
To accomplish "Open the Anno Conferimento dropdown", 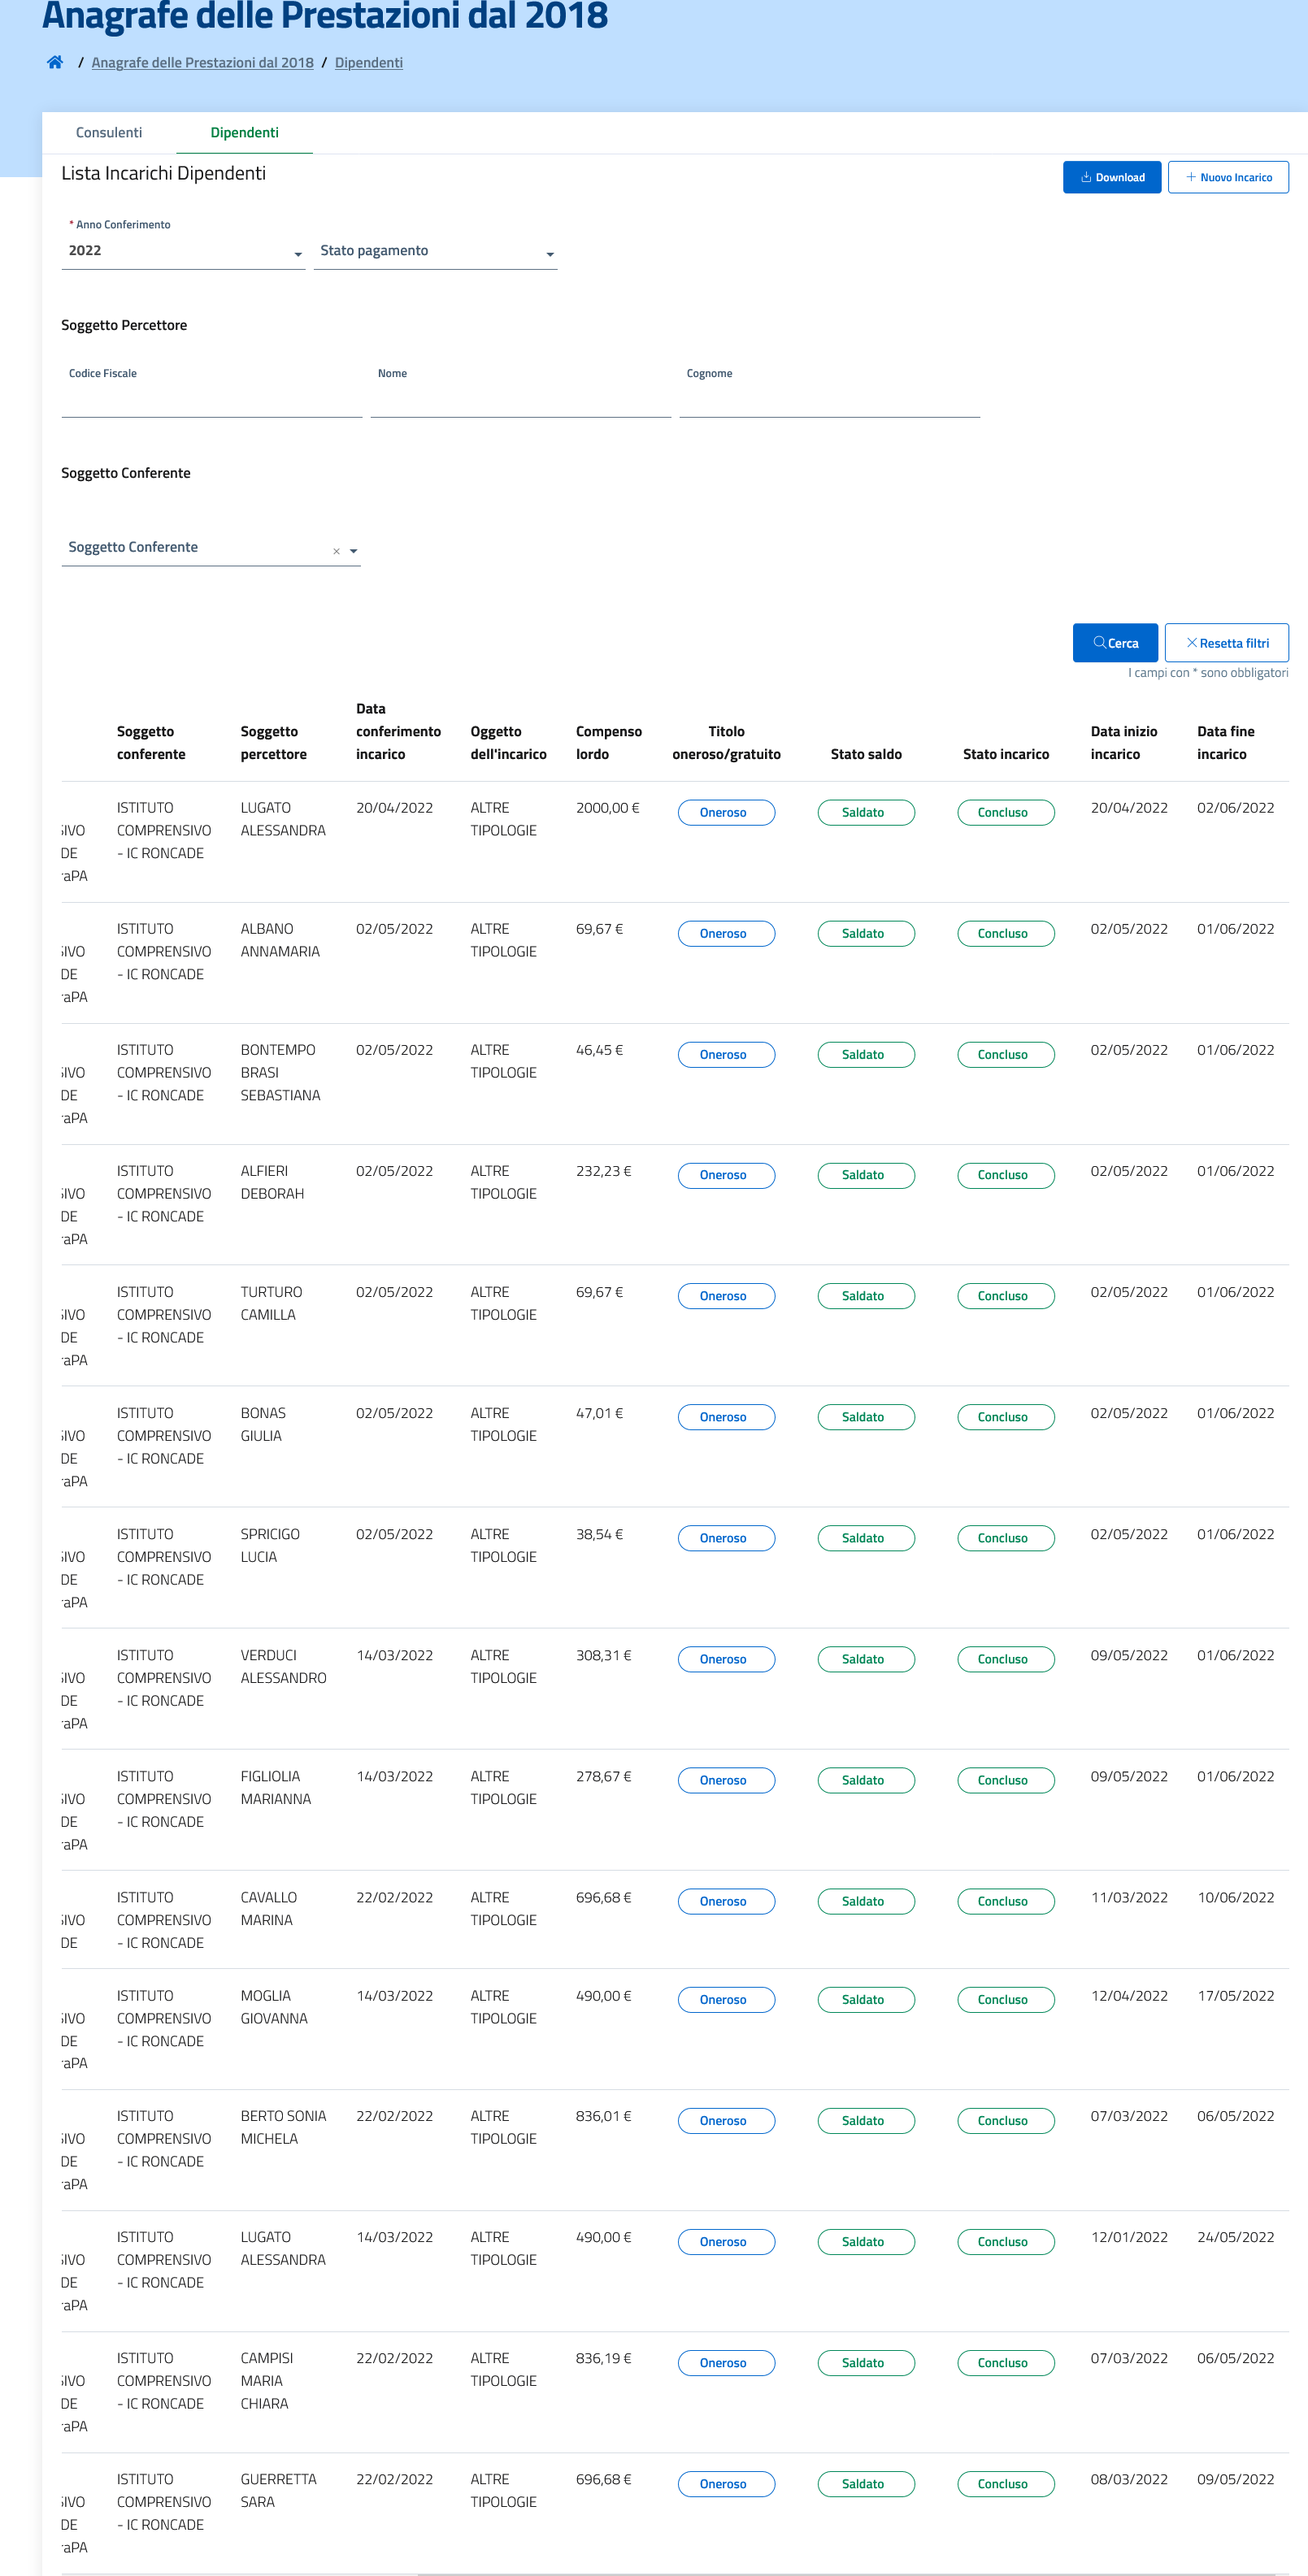I will tap(183, 251).
